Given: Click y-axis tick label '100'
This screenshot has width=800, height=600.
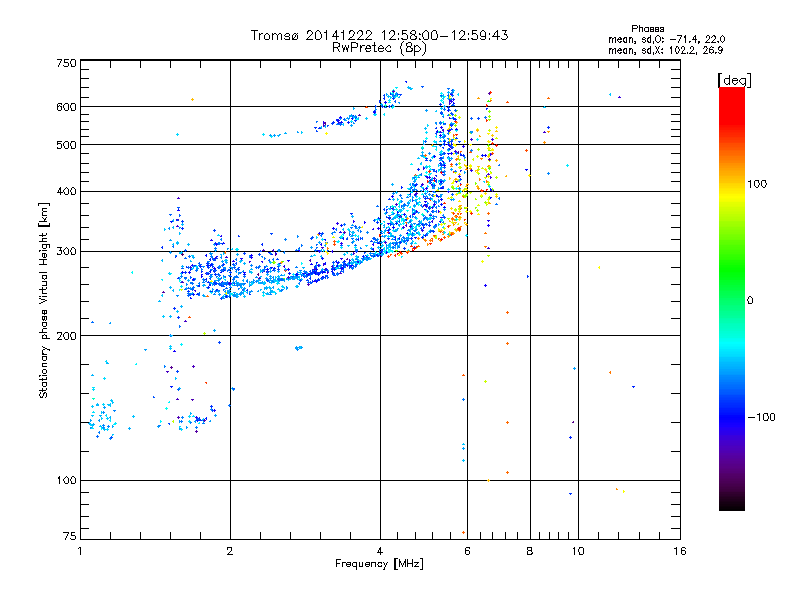Looking at the screenshot, I should coord(66,481).
